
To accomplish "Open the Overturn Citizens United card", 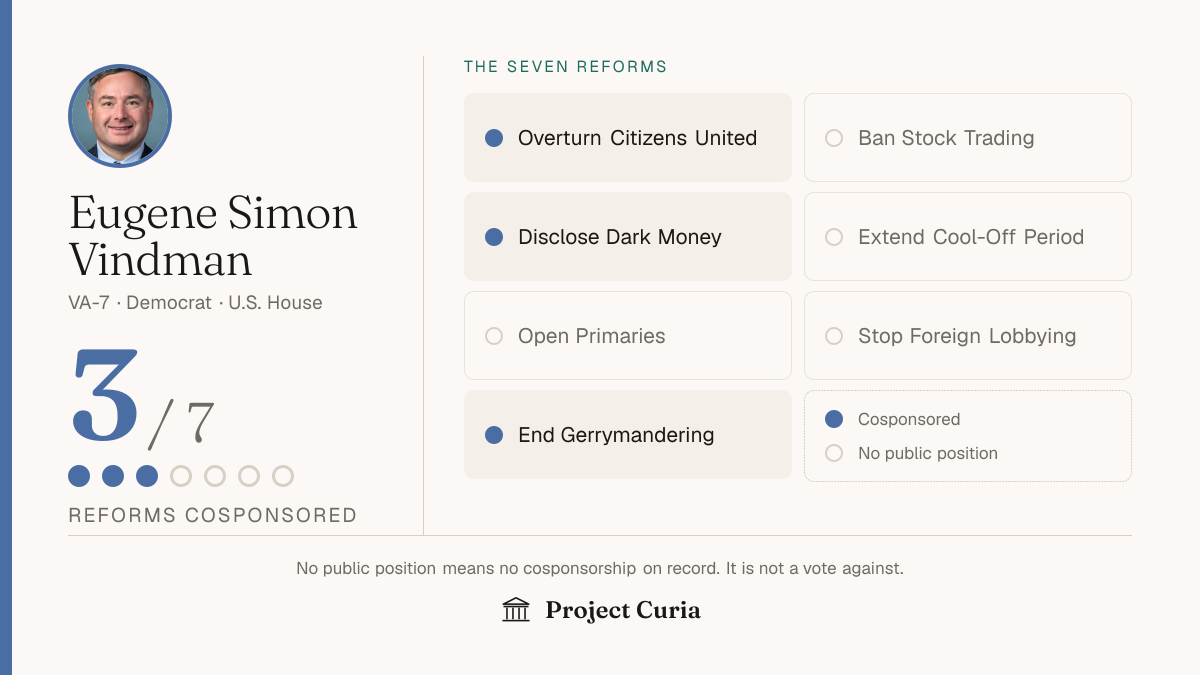I will (x=628, y=138).
